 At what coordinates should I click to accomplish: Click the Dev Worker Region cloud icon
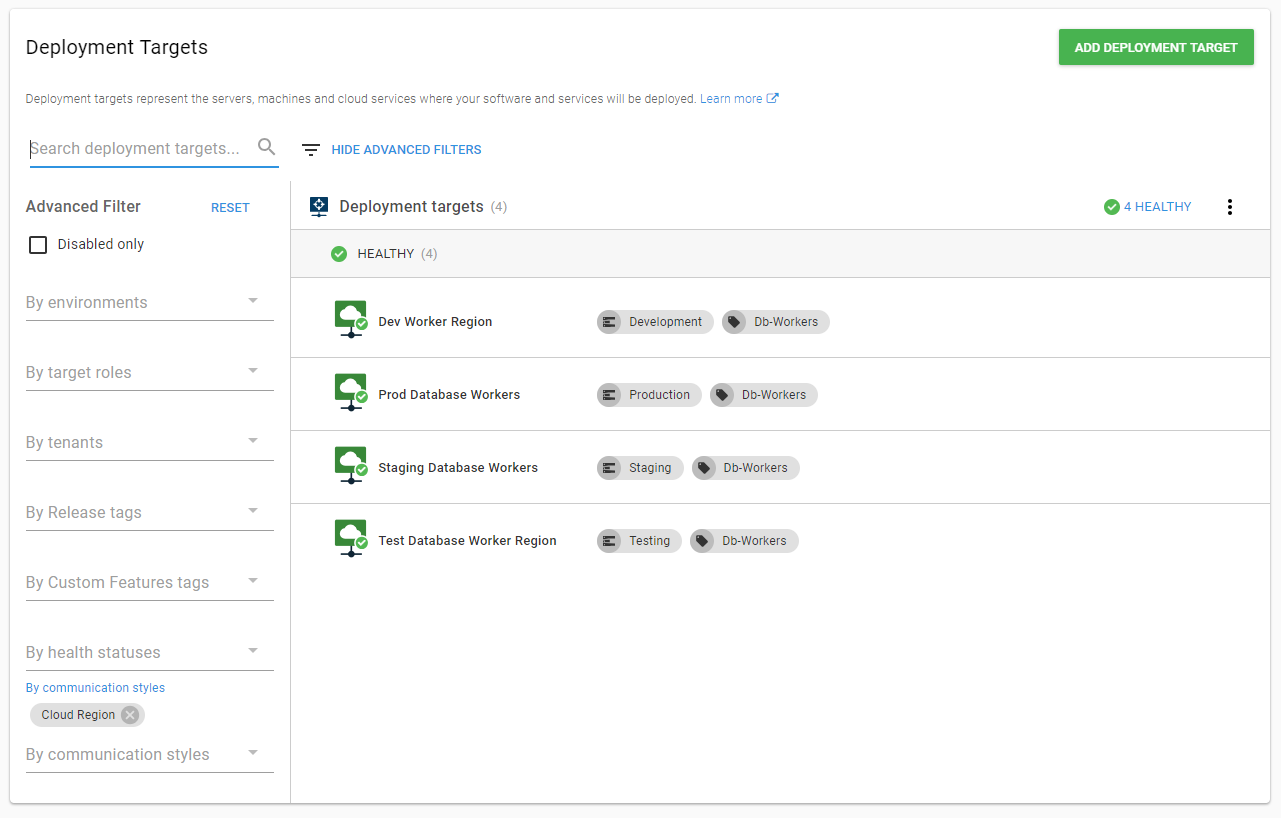click(x=351, y=320)
